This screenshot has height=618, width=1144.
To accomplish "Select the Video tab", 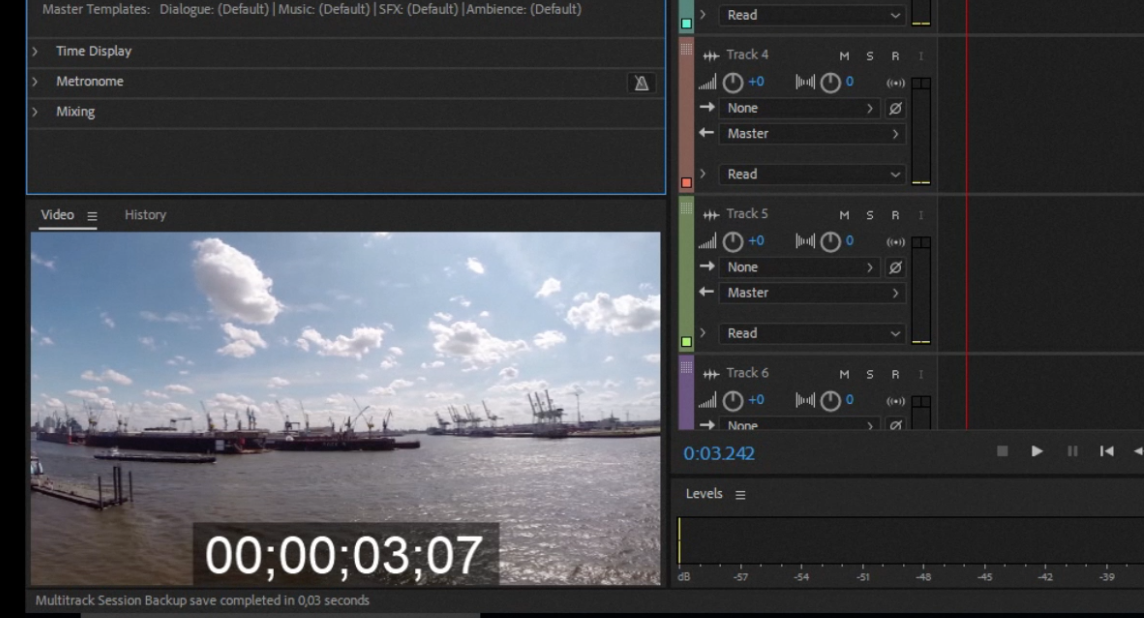I will pos(58,214).
